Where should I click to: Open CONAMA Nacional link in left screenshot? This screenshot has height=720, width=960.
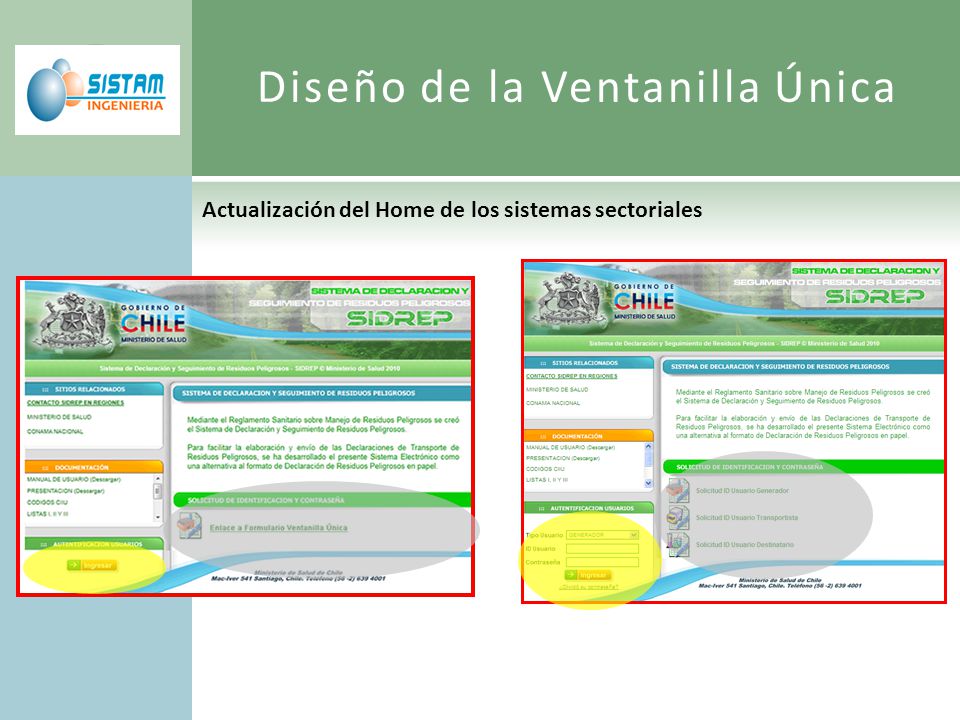click(55, 431)
